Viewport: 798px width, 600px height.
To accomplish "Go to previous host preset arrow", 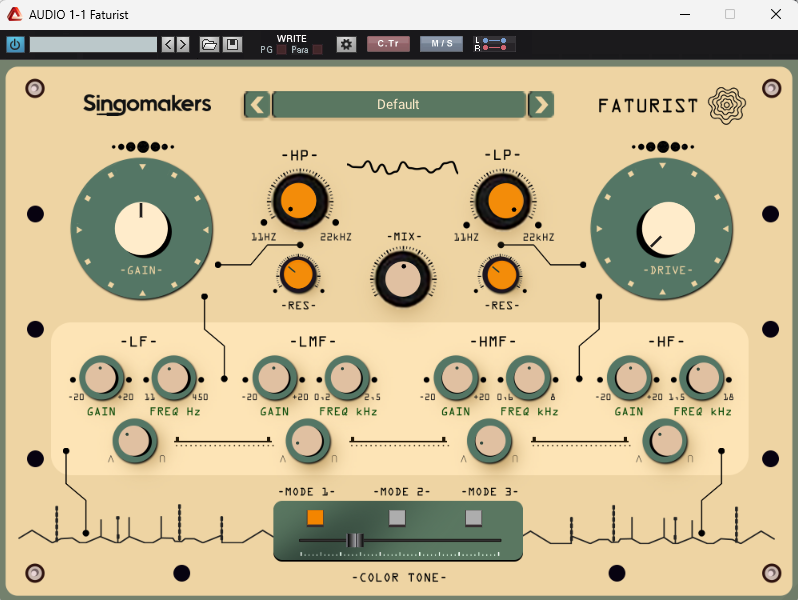I will 168,45.
